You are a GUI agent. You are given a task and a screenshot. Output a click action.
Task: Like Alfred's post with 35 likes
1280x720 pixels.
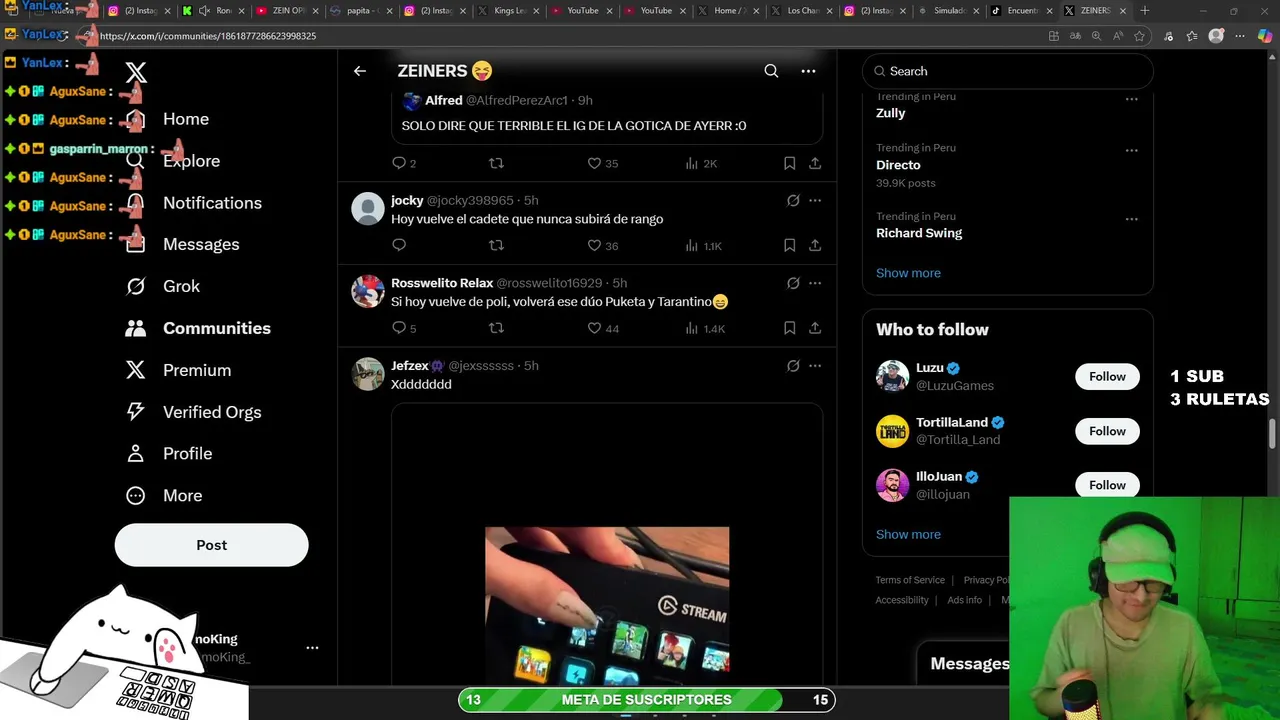click(x=594, y=163)
